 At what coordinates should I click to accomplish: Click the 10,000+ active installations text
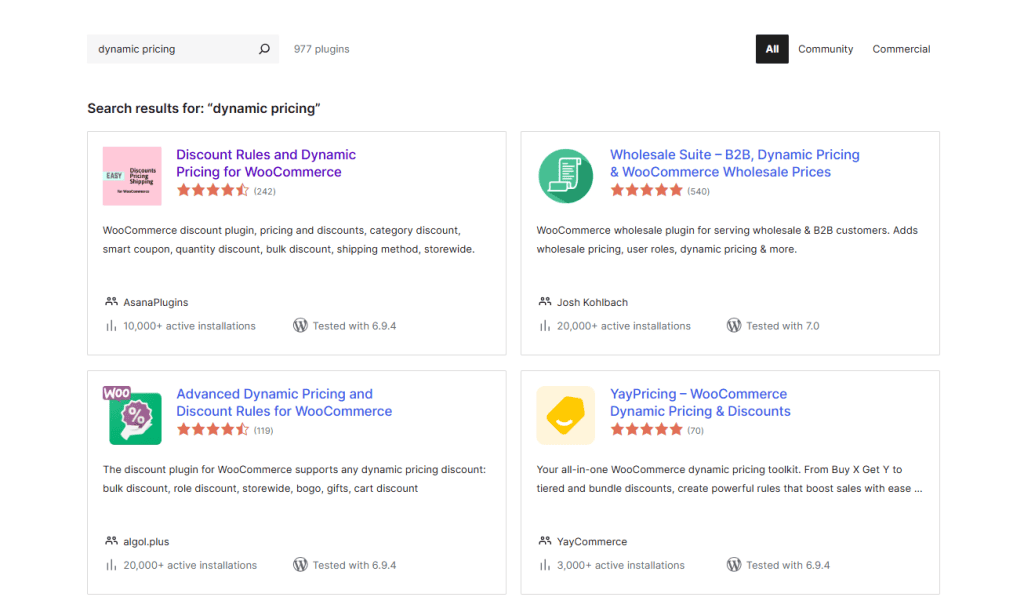coord(189,326)
